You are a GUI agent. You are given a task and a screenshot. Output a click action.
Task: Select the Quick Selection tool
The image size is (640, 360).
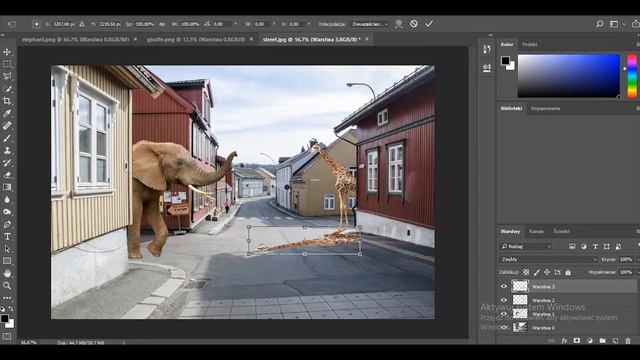(7, 89)
